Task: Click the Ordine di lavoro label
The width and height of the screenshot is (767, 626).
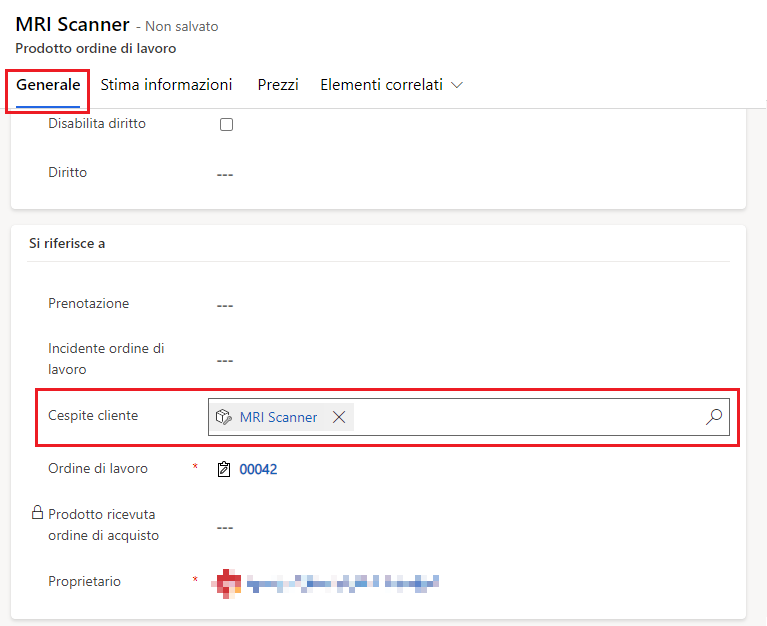Action: [x=98, y=469]
